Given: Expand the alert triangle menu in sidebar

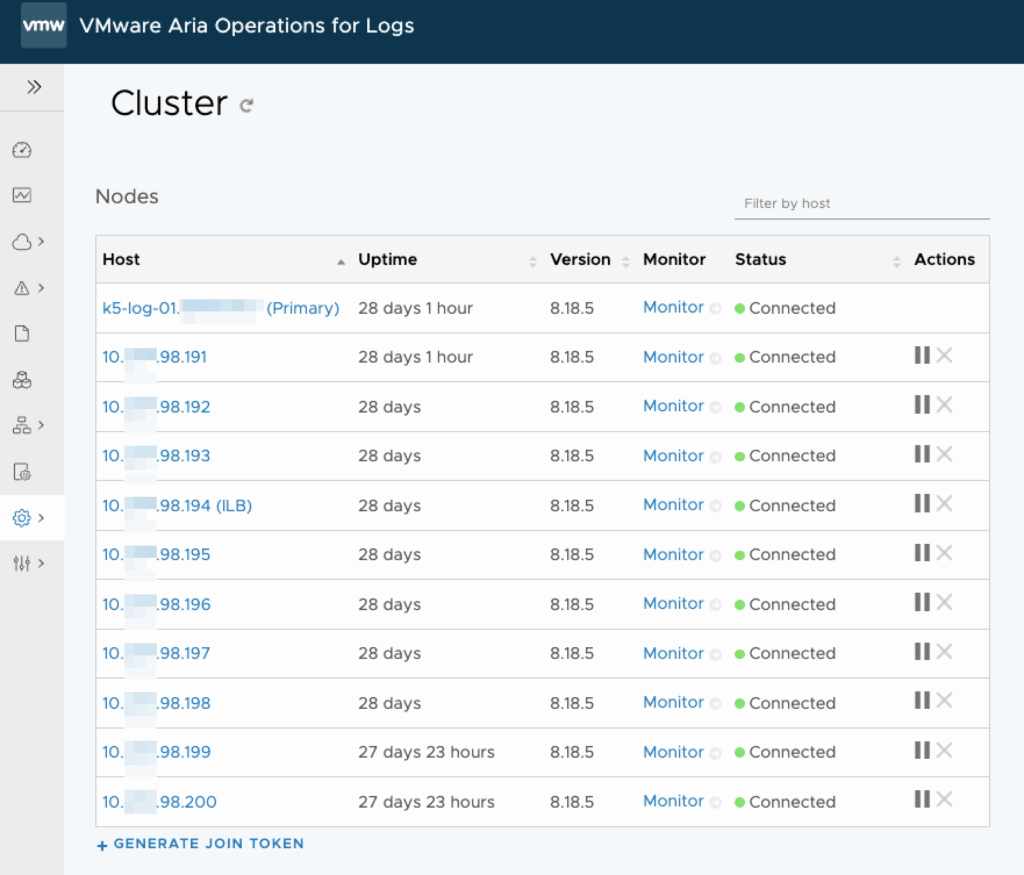Looking at the screenshot, I should coord(29,288).
